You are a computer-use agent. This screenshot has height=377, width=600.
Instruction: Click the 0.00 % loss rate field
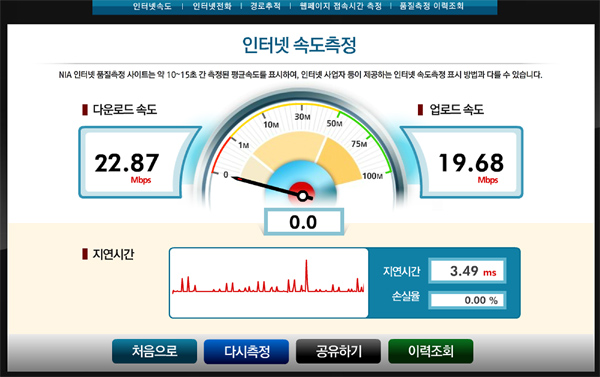467,300
